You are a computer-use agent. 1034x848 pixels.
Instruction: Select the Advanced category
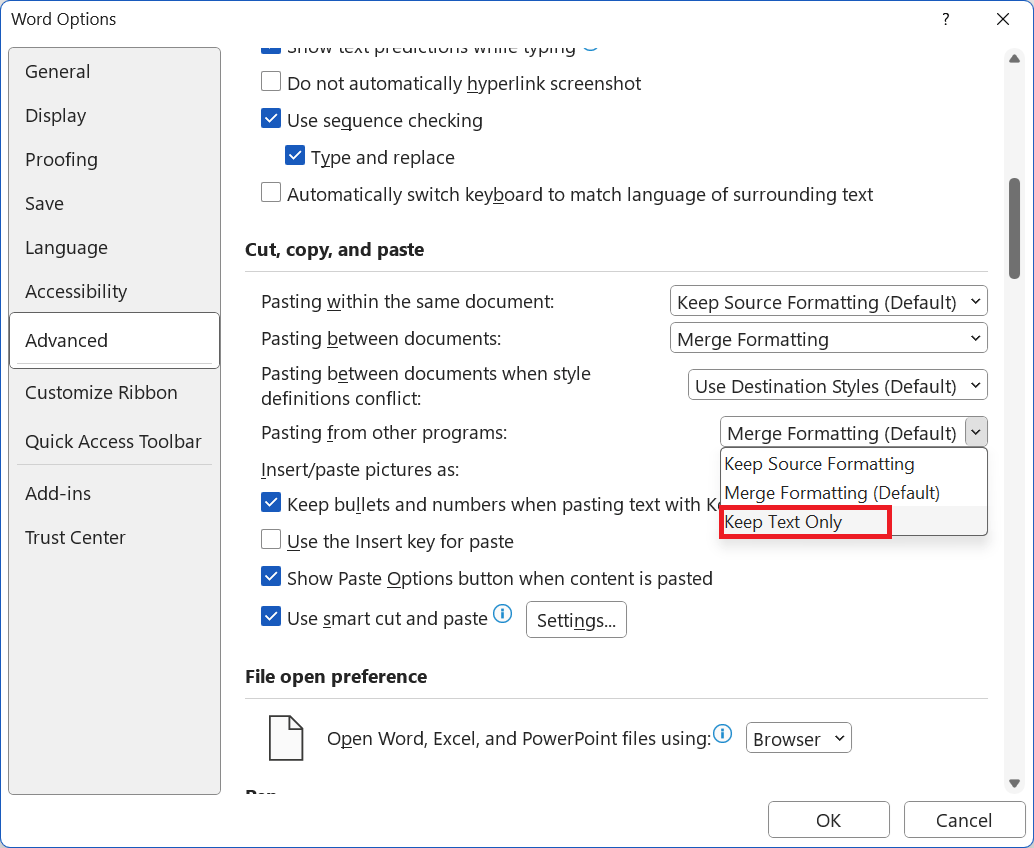tap(115, 340)
